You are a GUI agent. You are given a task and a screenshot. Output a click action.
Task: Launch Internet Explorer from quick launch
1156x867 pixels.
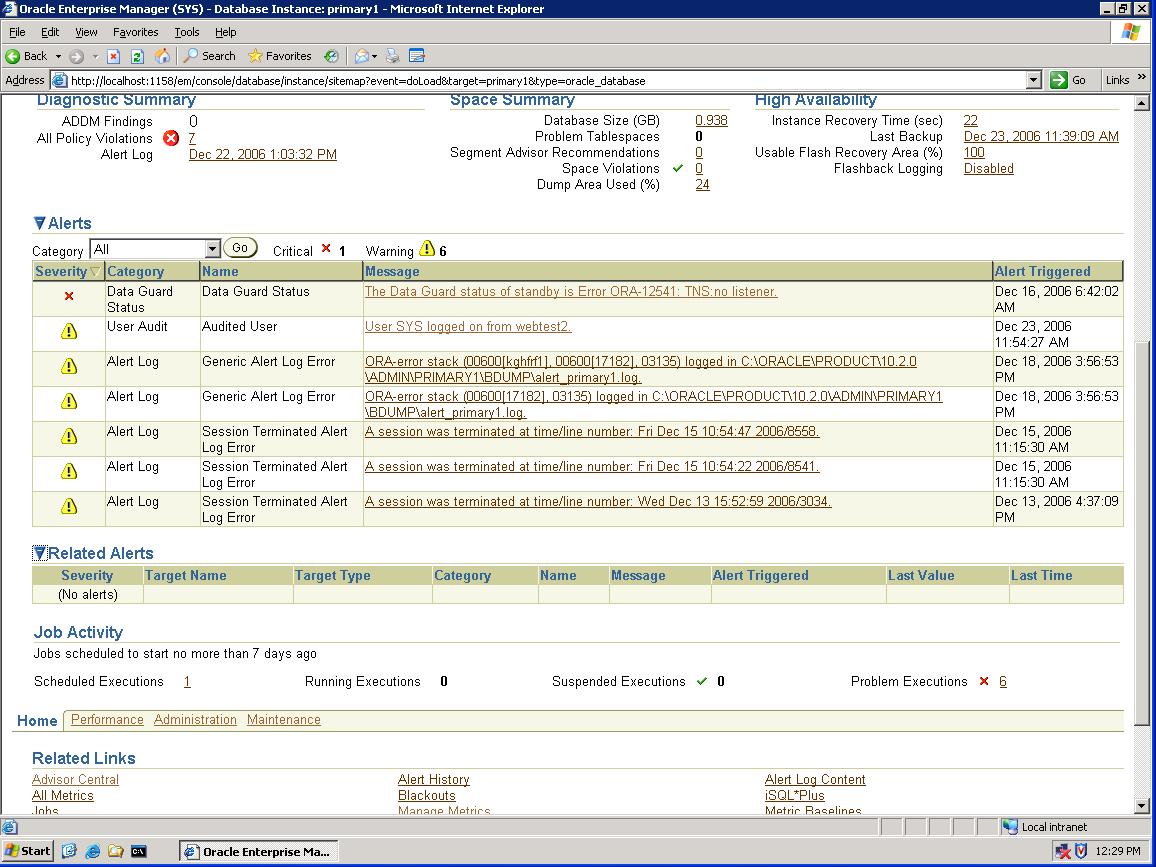pos(93,851)
